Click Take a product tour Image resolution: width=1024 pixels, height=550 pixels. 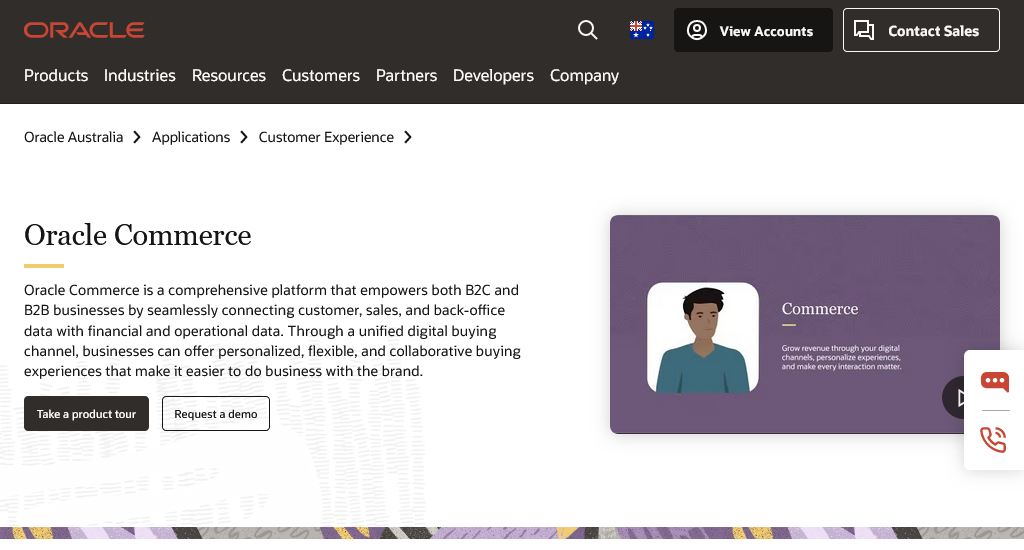(x=87, y=414)
